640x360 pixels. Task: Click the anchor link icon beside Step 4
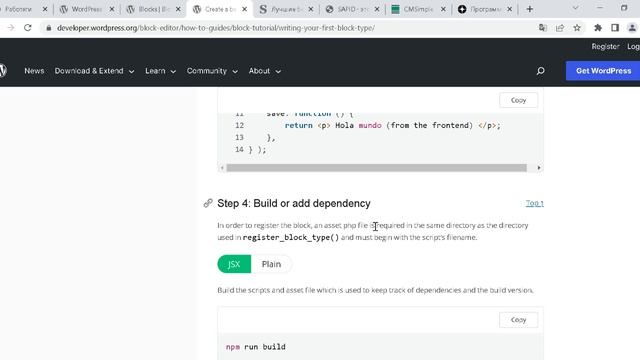[208, 203]
